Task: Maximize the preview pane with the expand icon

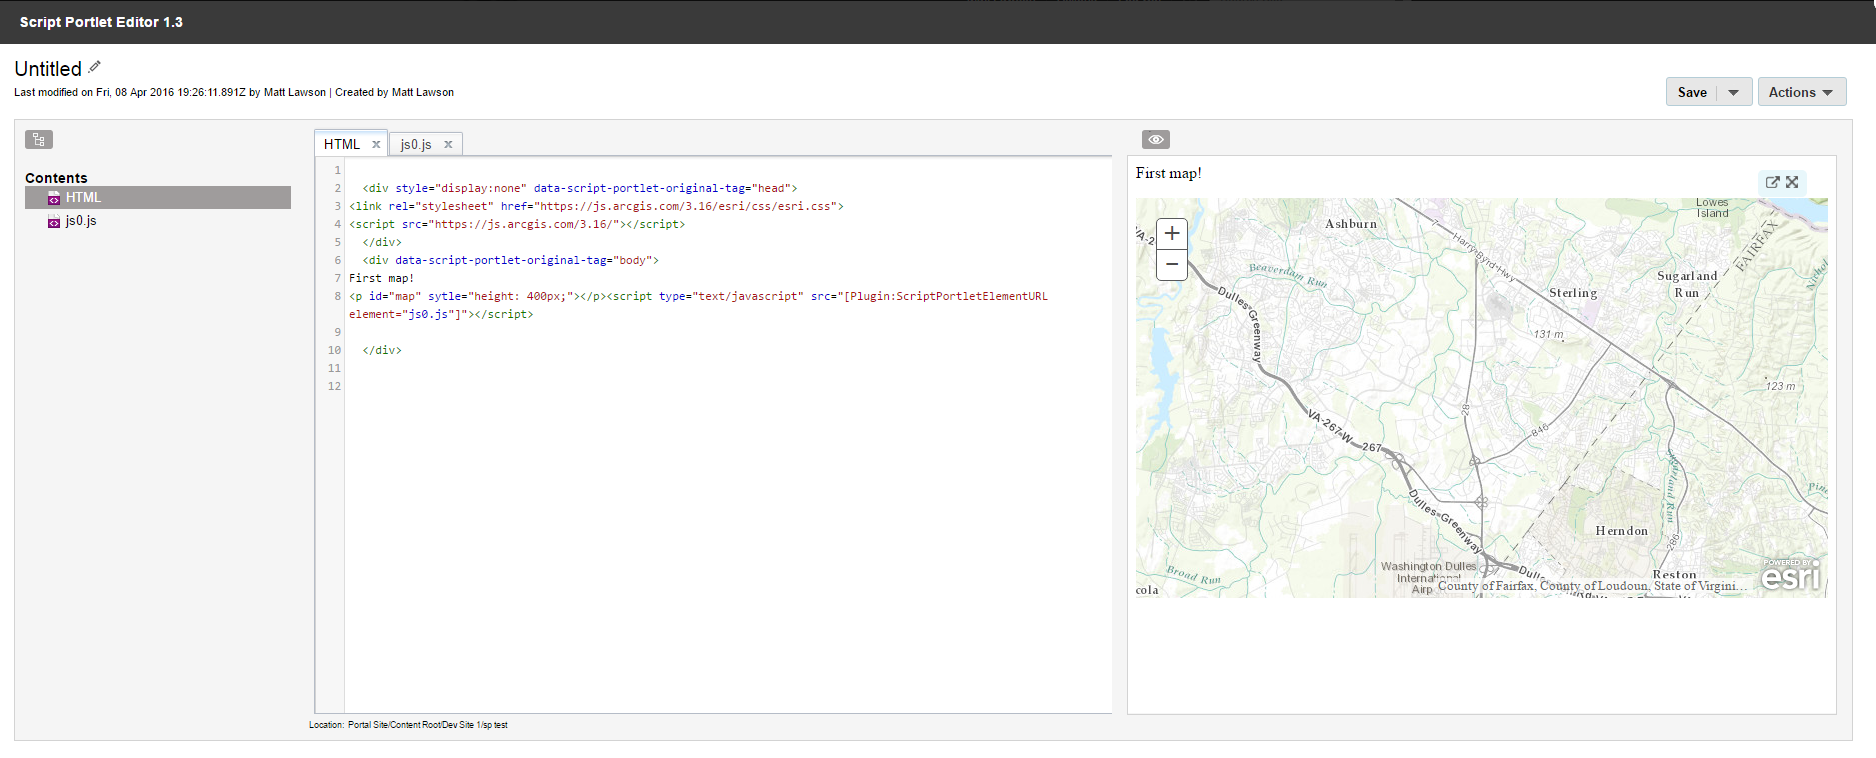Action: [1792, 182]
